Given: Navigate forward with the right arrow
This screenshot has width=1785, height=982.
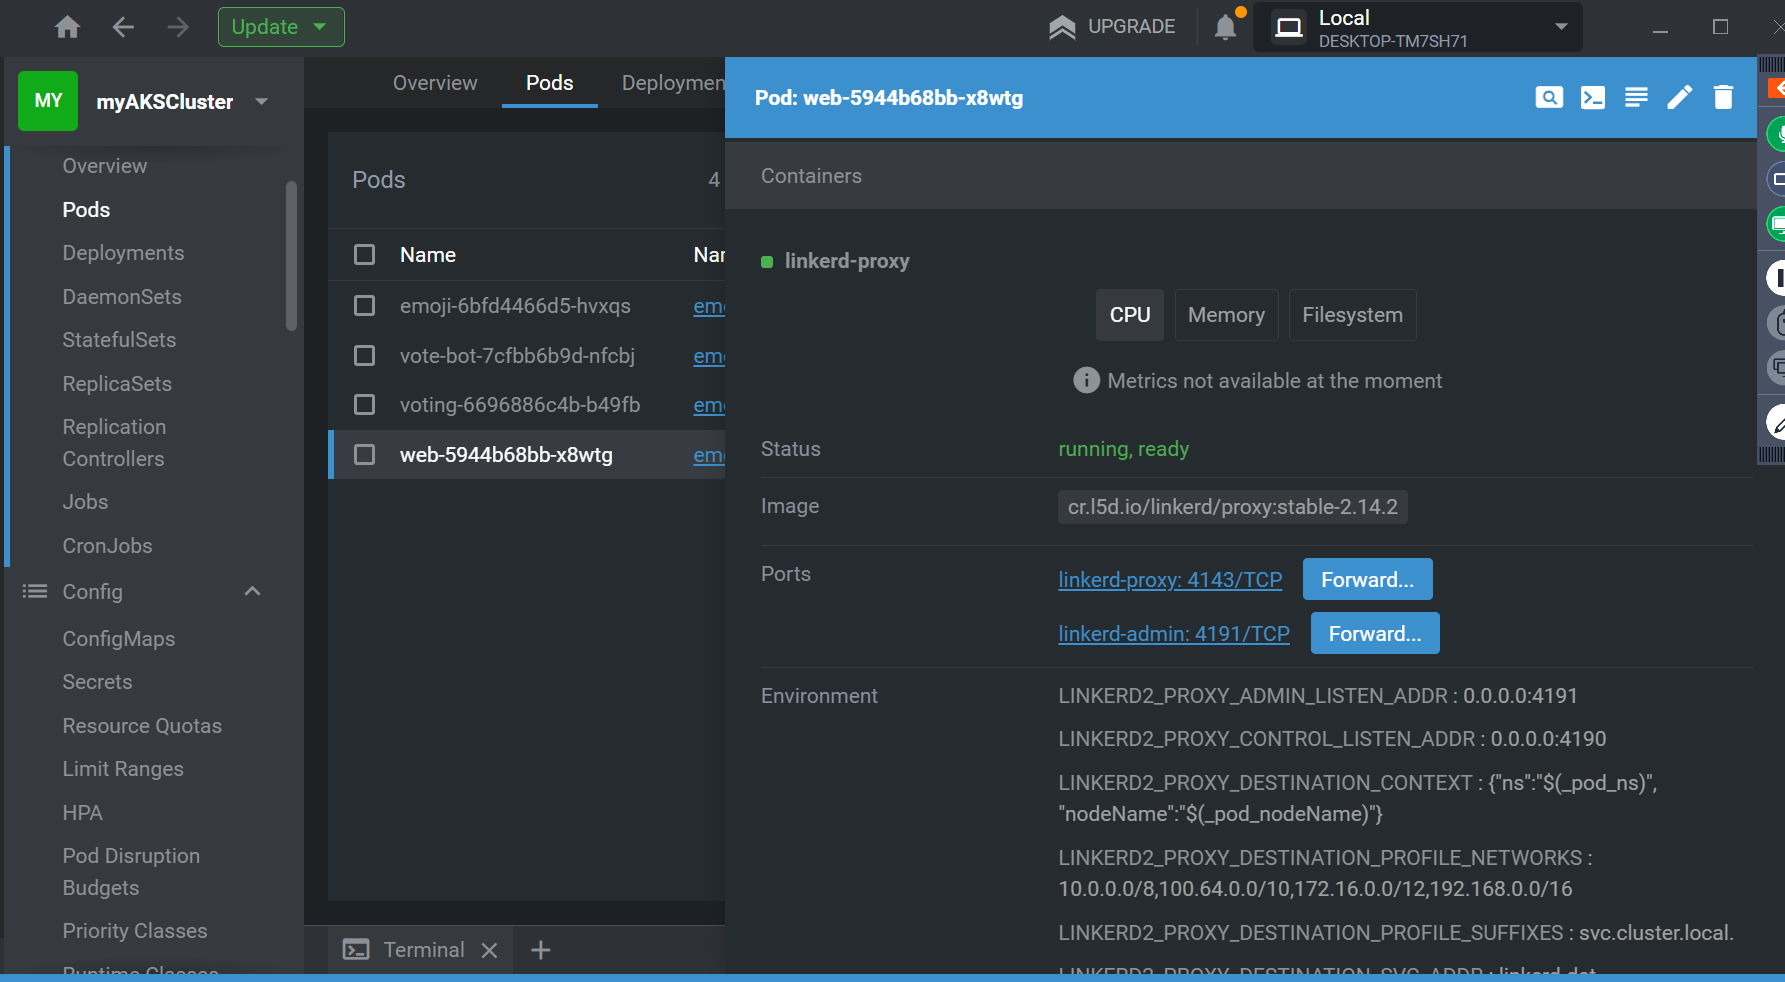Looking at the screenshot, I should click(x=178, y=27).
